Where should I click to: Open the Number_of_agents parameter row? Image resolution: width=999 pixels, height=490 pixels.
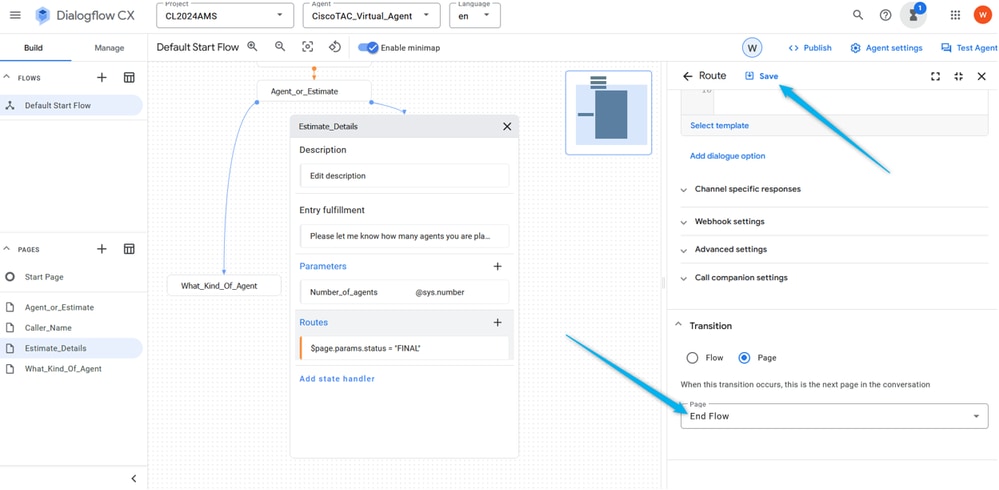point(405,292)
